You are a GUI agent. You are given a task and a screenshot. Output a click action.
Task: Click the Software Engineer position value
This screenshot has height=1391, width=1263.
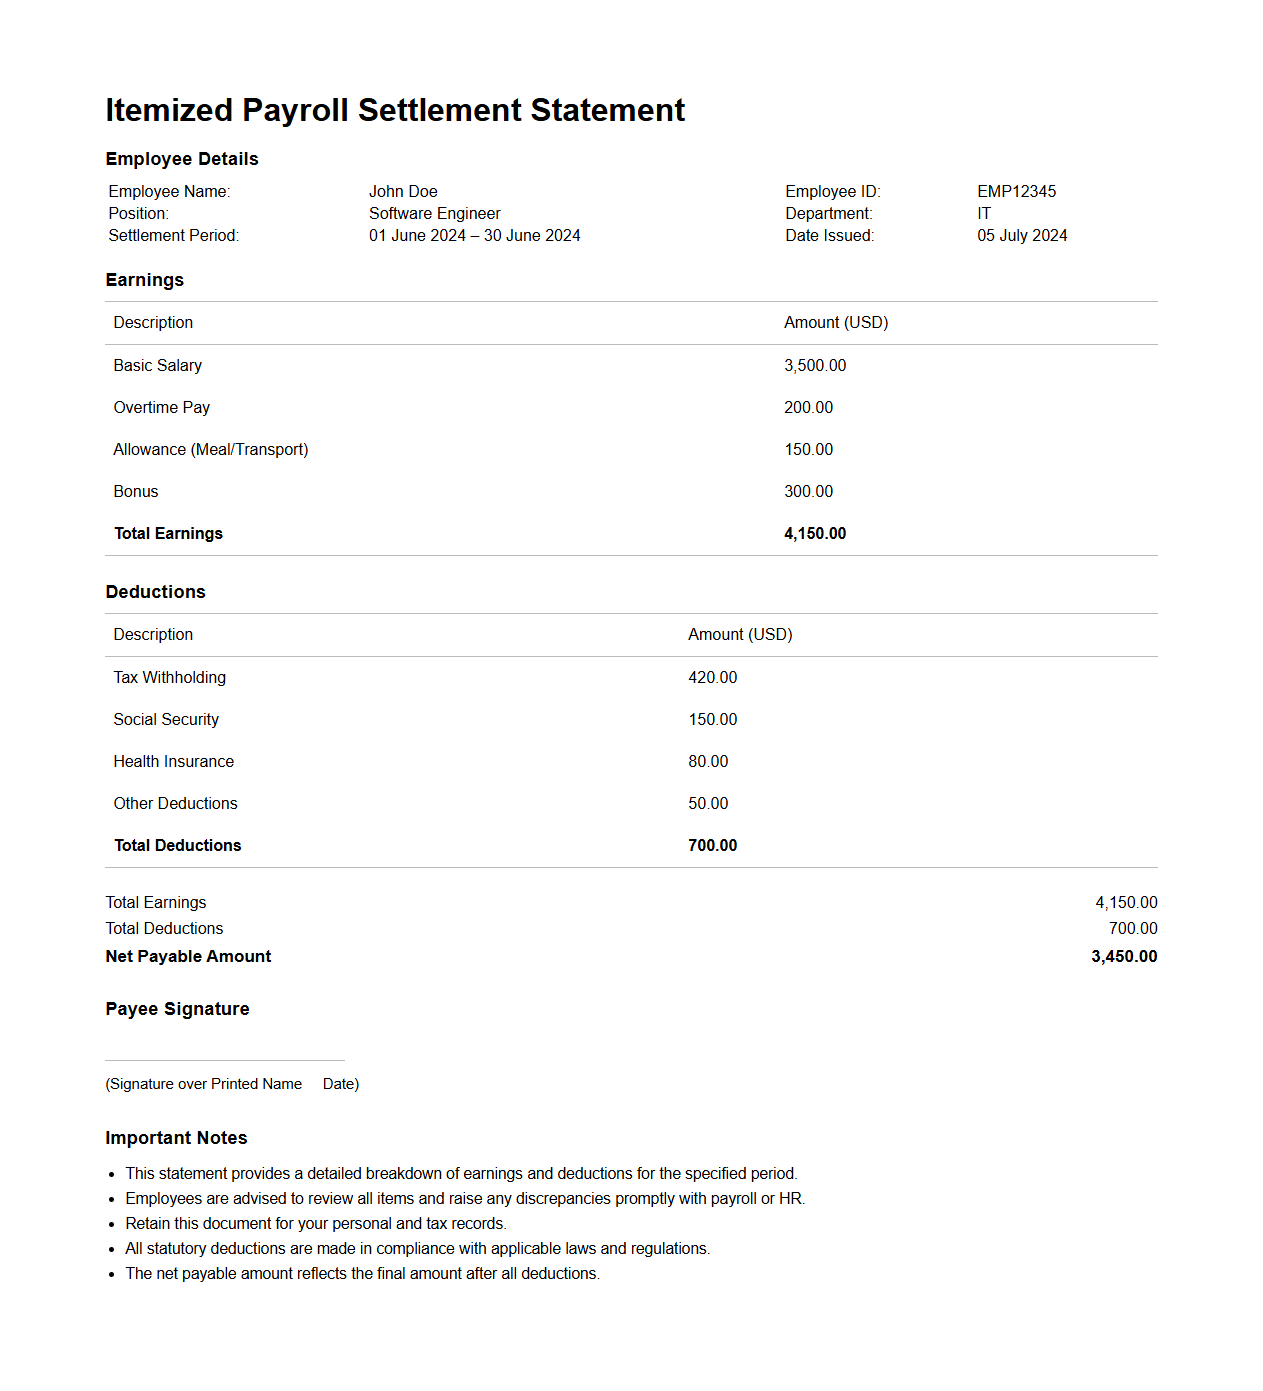tap(434, 213)
